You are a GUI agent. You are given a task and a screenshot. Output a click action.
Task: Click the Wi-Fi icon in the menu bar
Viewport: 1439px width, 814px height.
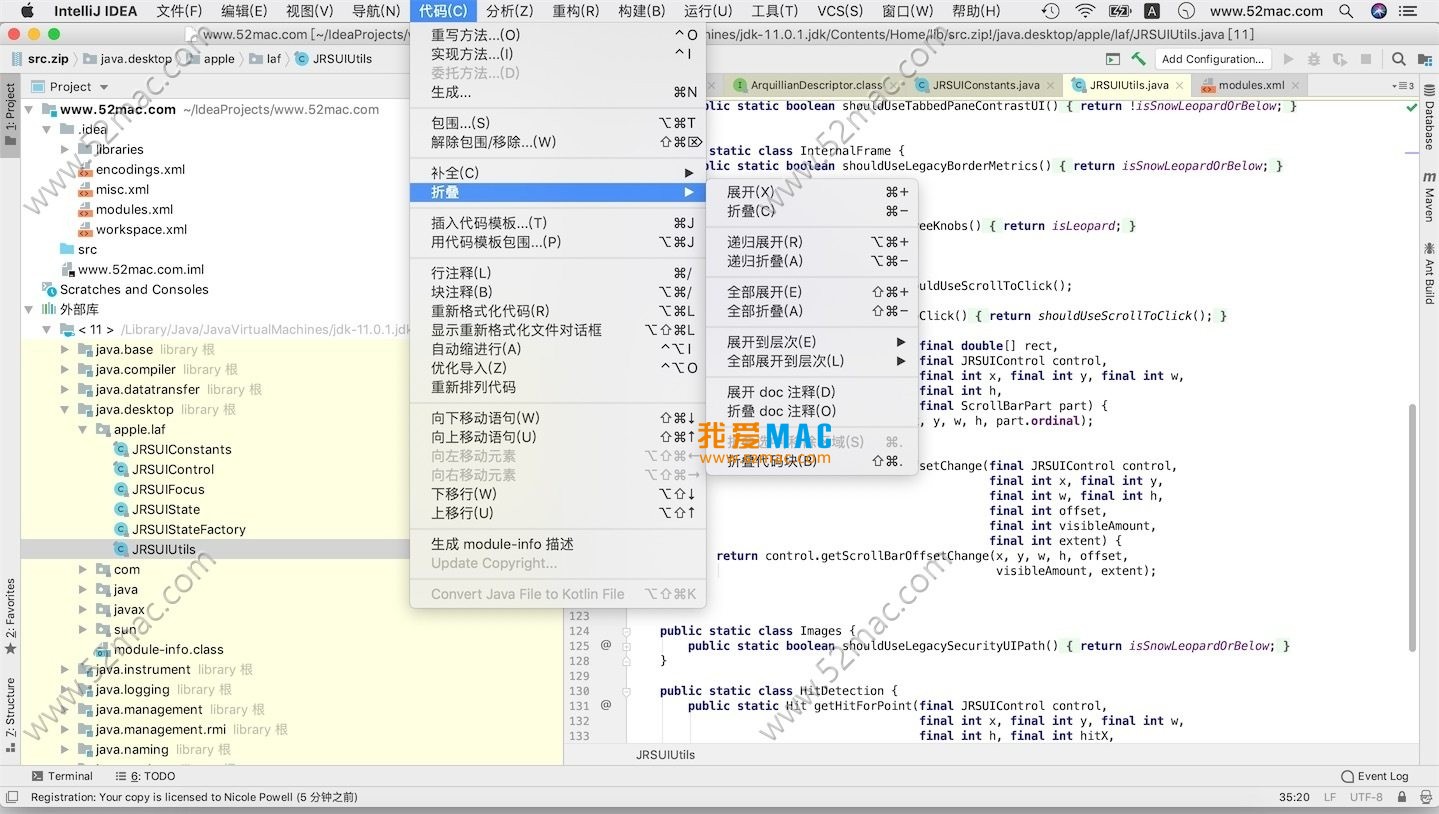pos(1085,11)
